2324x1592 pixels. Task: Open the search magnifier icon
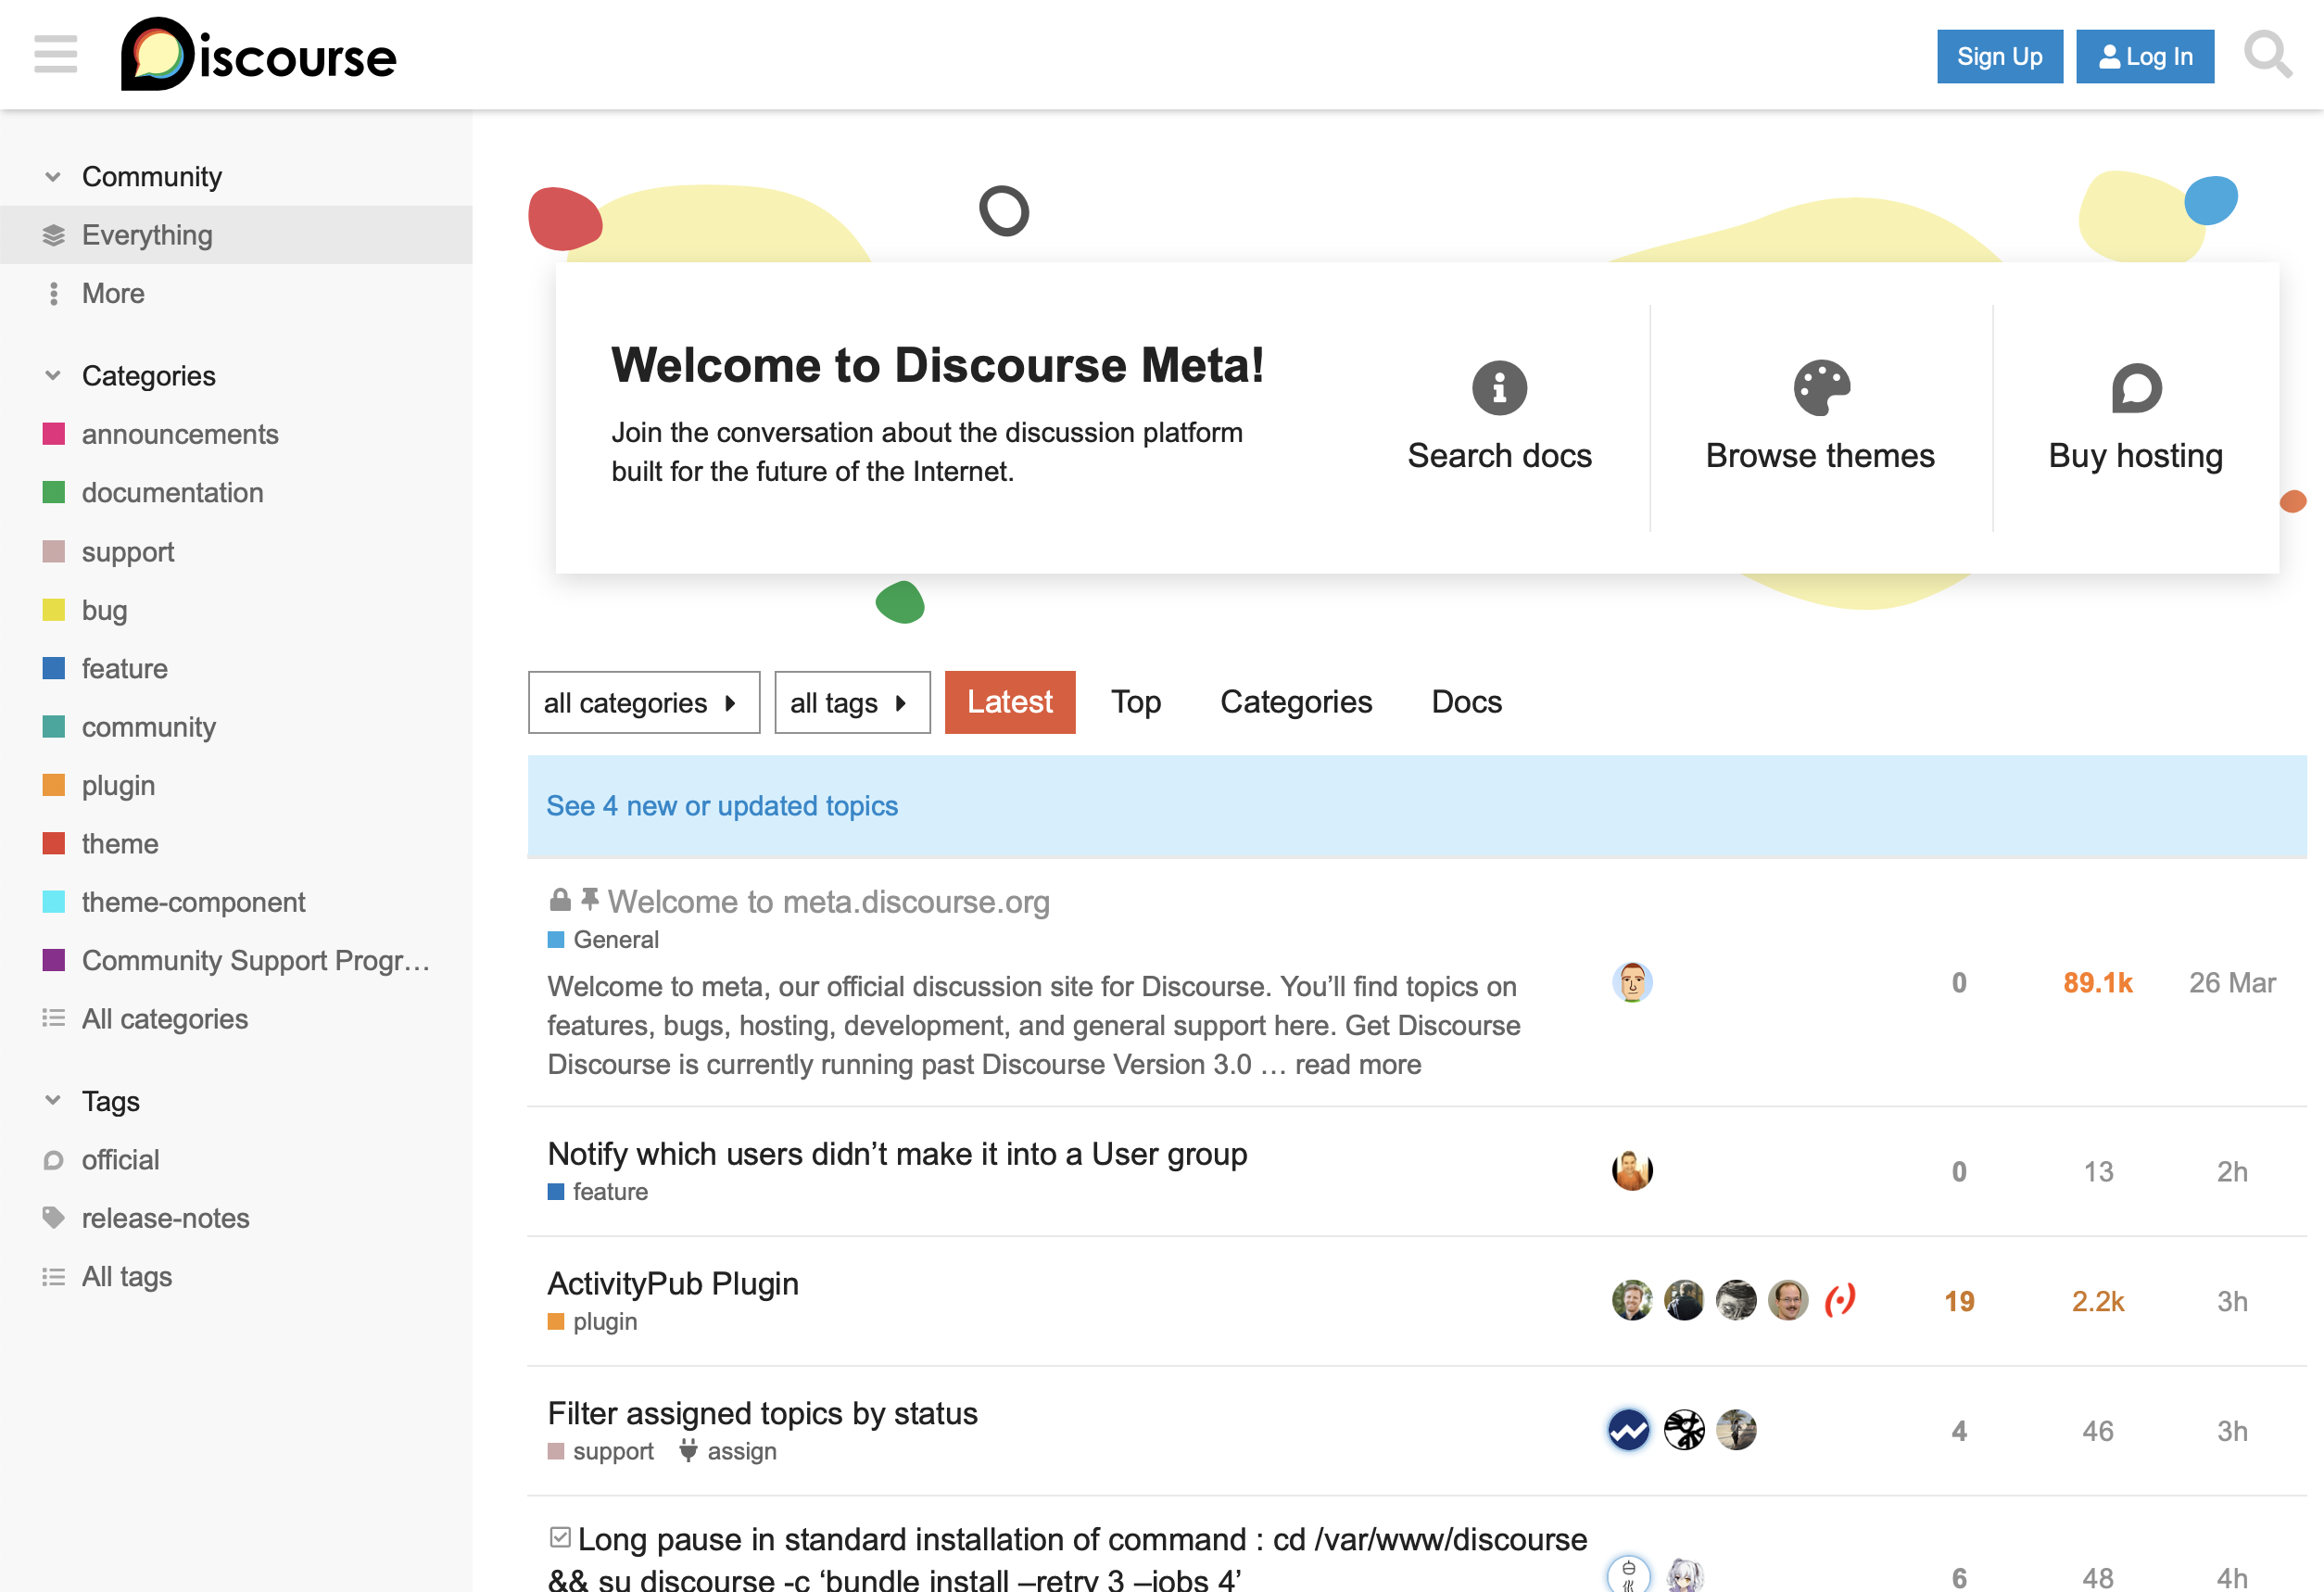pyautogui.click(x=2266, y=55)
